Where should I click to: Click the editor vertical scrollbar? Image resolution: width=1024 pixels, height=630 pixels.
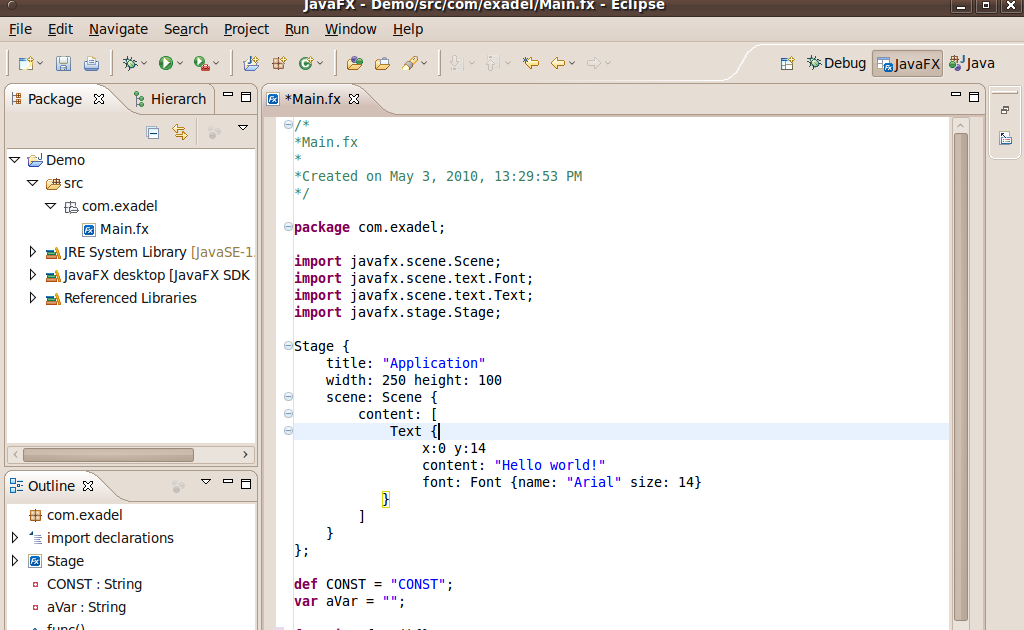click(x=960, y=375)
